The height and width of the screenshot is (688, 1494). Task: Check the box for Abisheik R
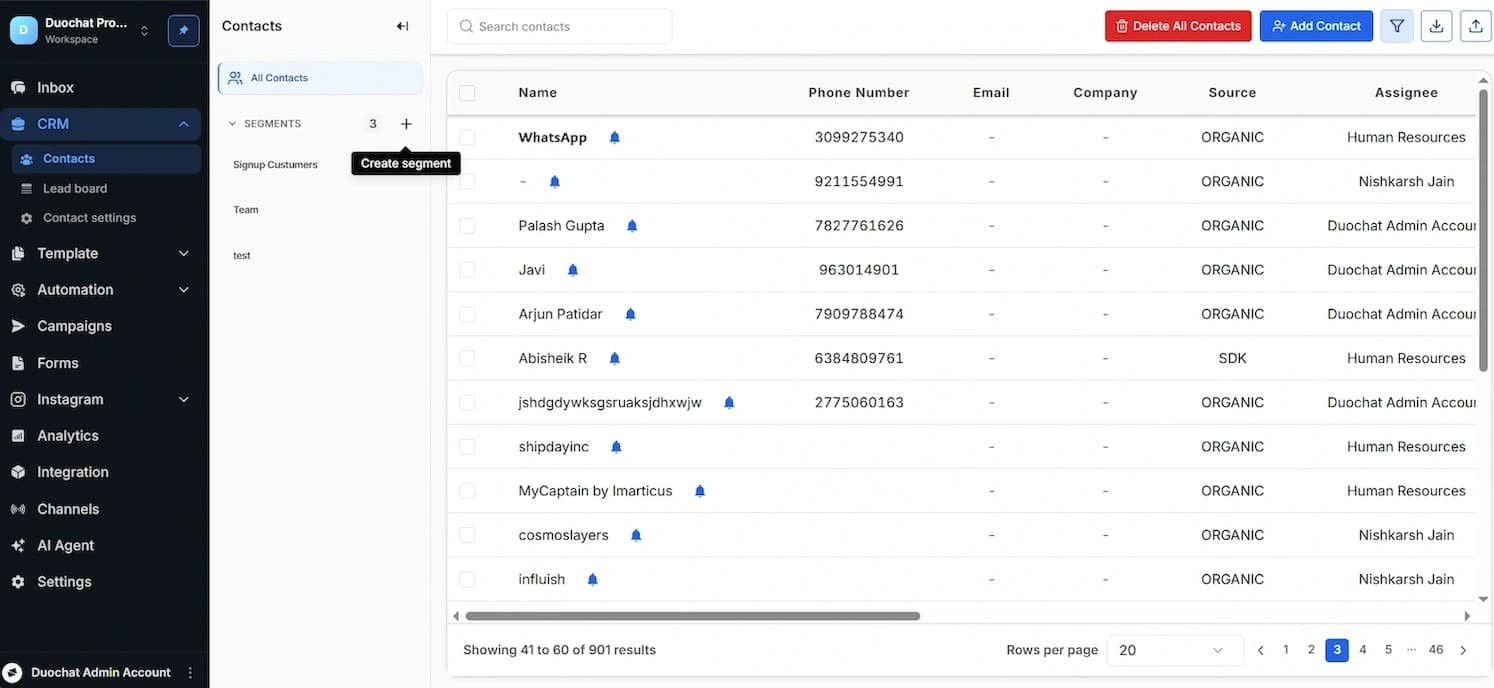[467, 358]
